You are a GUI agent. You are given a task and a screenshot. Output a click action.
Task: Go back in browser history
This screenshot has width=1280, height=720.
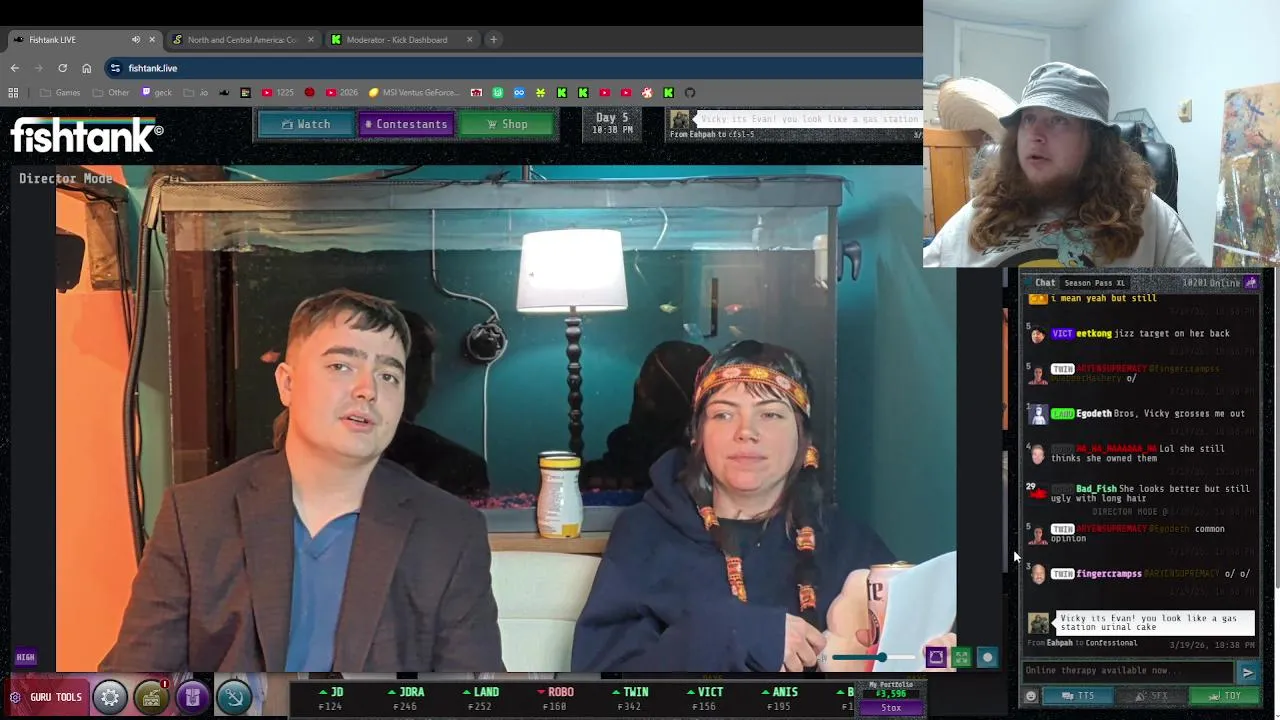coord(14,68)
